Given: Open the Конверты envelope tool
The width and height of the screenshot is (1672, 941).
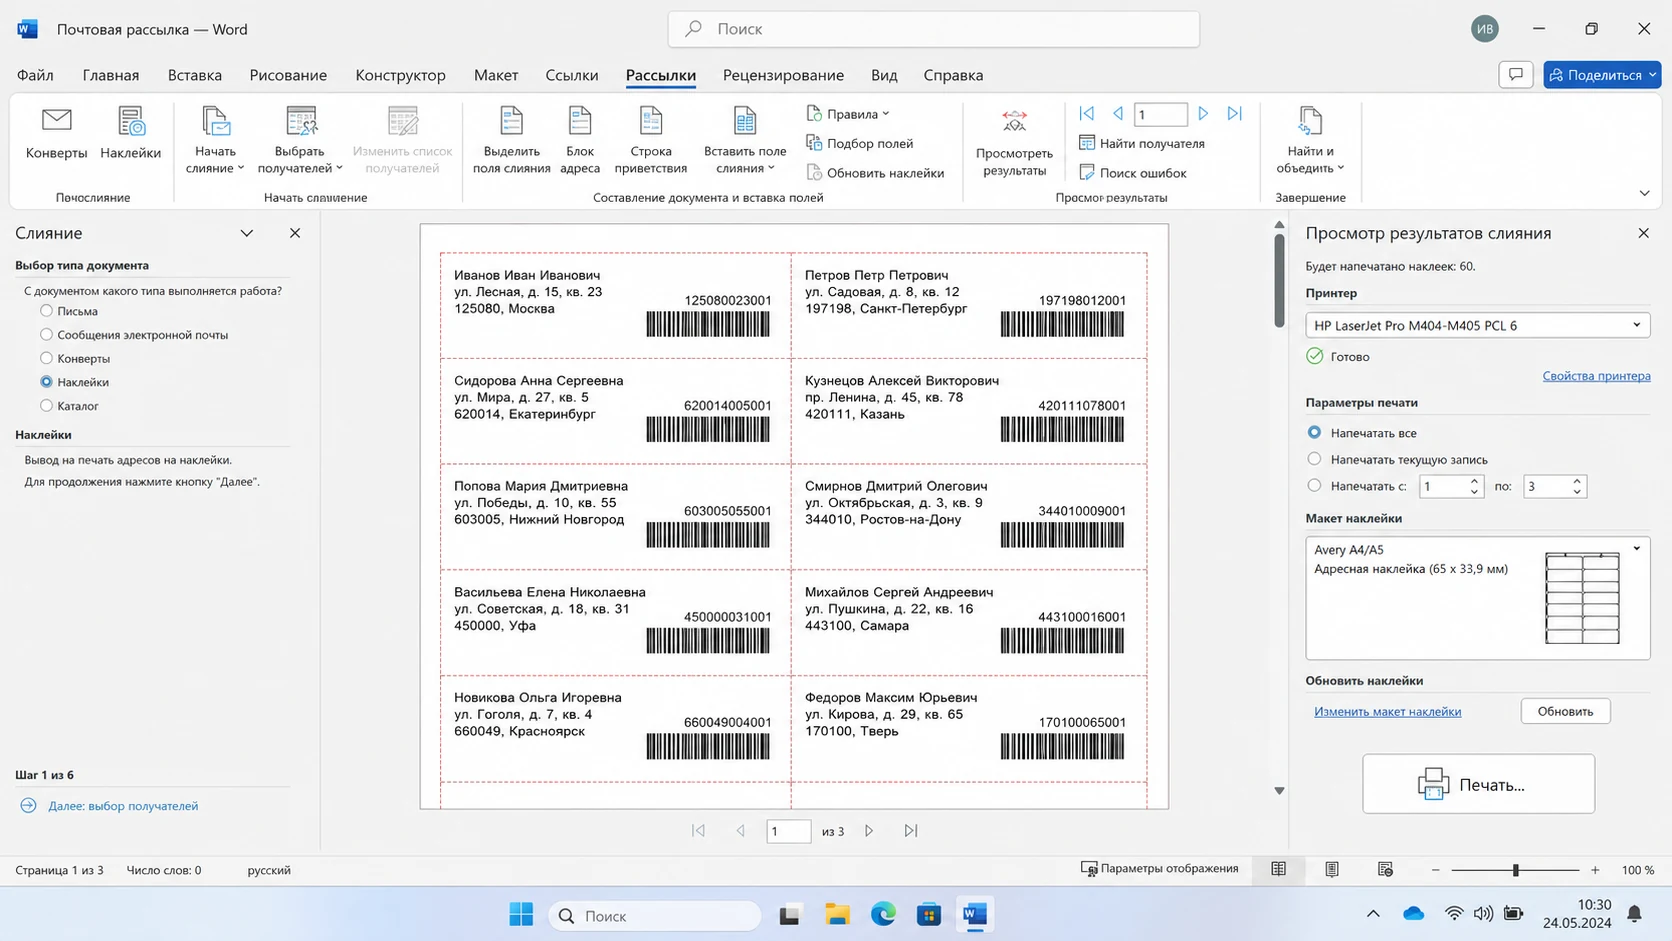Looking at the screenshot, I should click(56, 133).
